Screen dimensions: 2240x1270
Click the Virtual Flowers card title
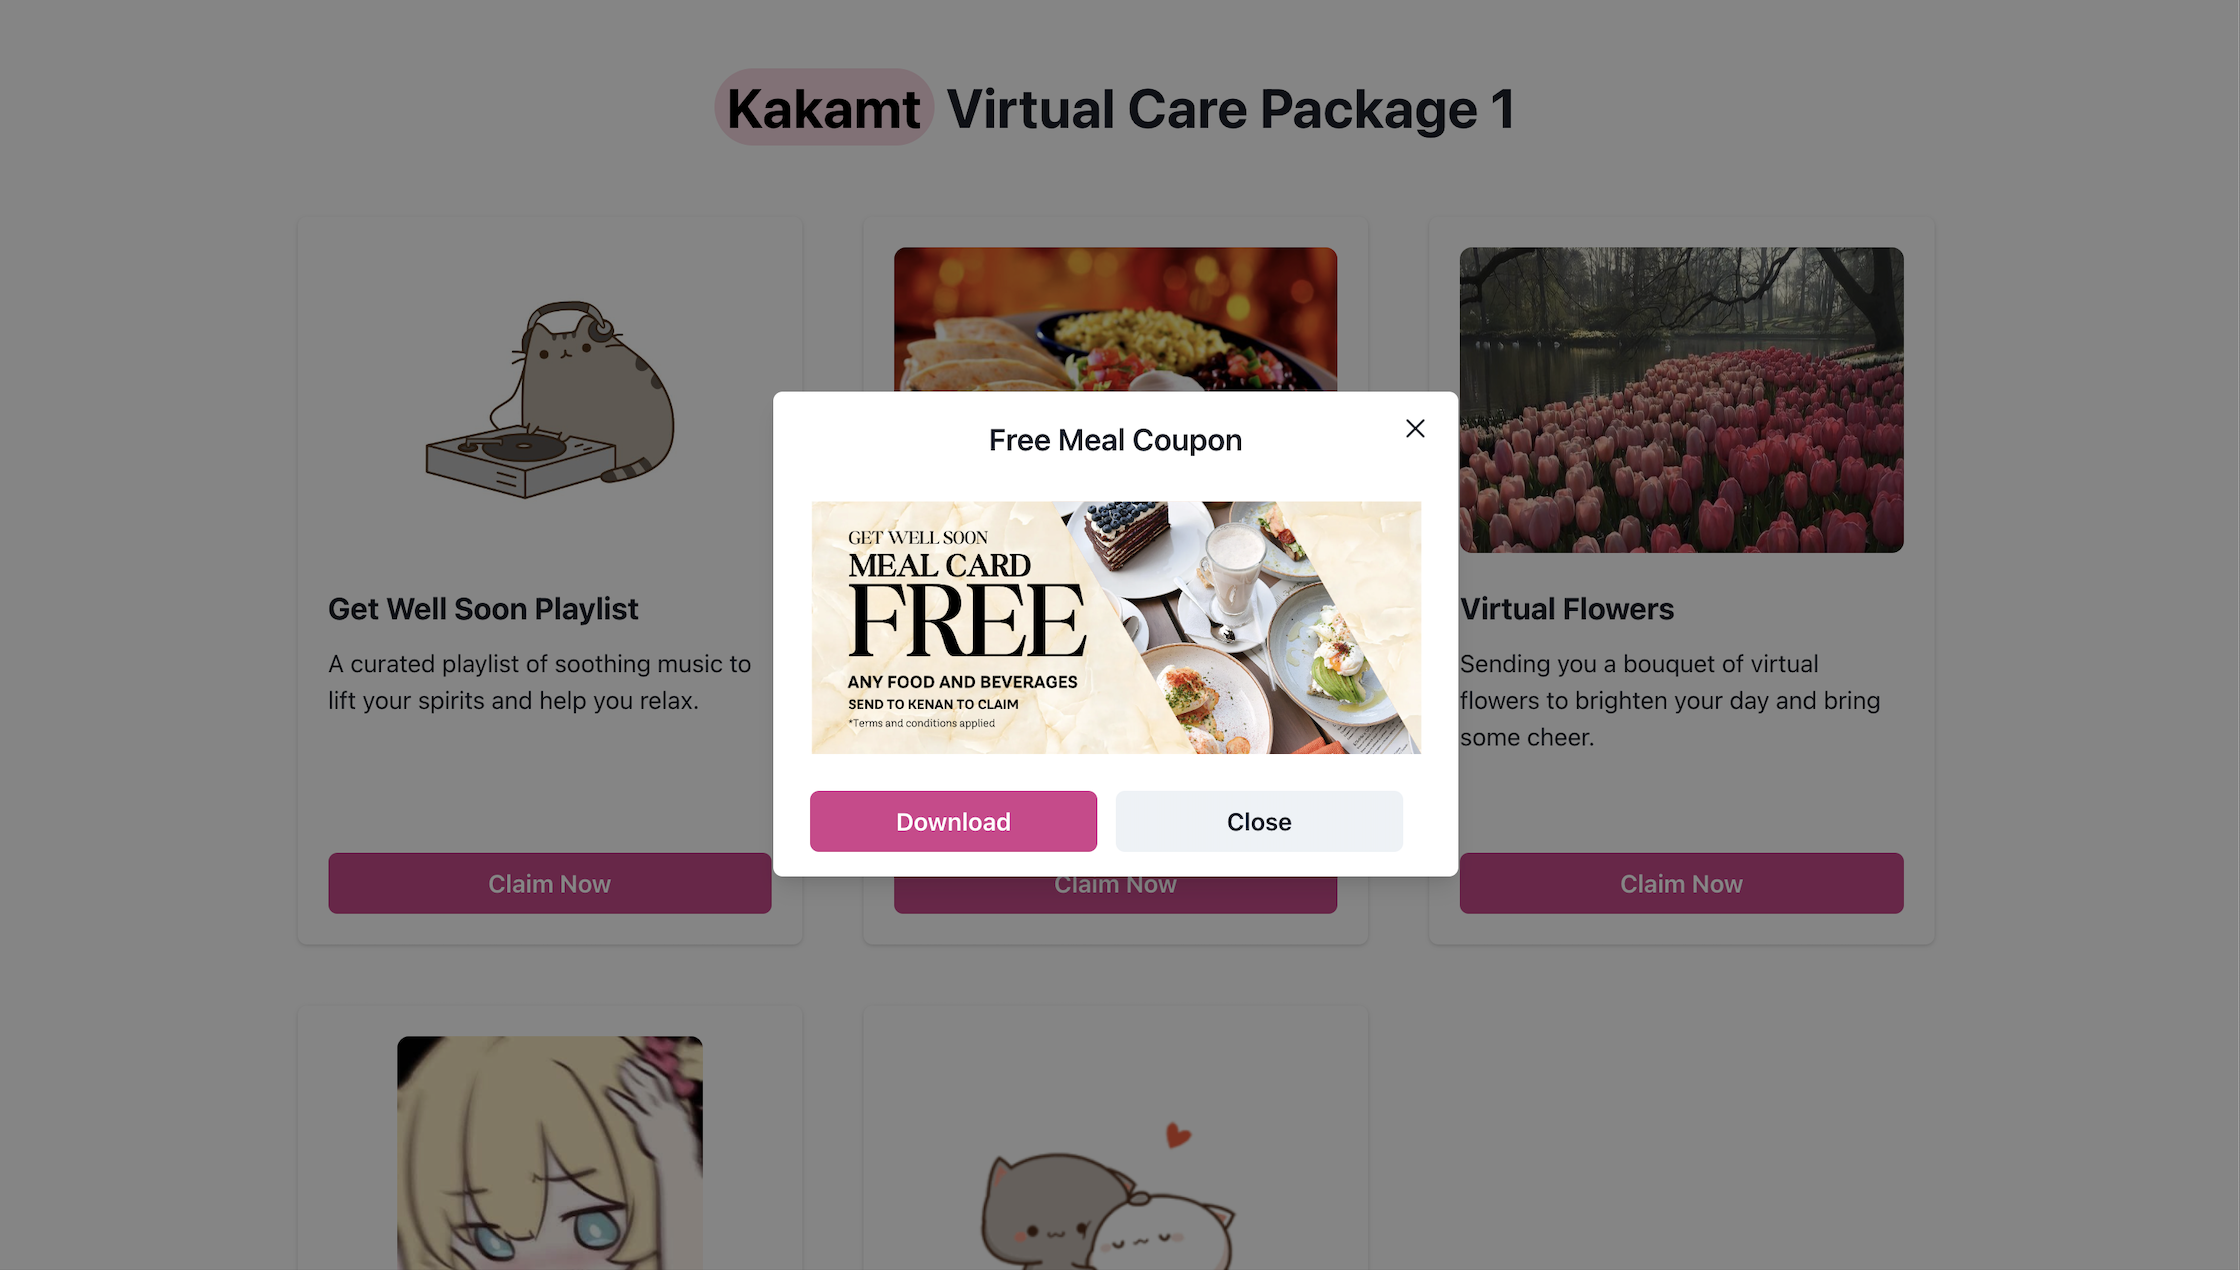[x=1566, y=608]
